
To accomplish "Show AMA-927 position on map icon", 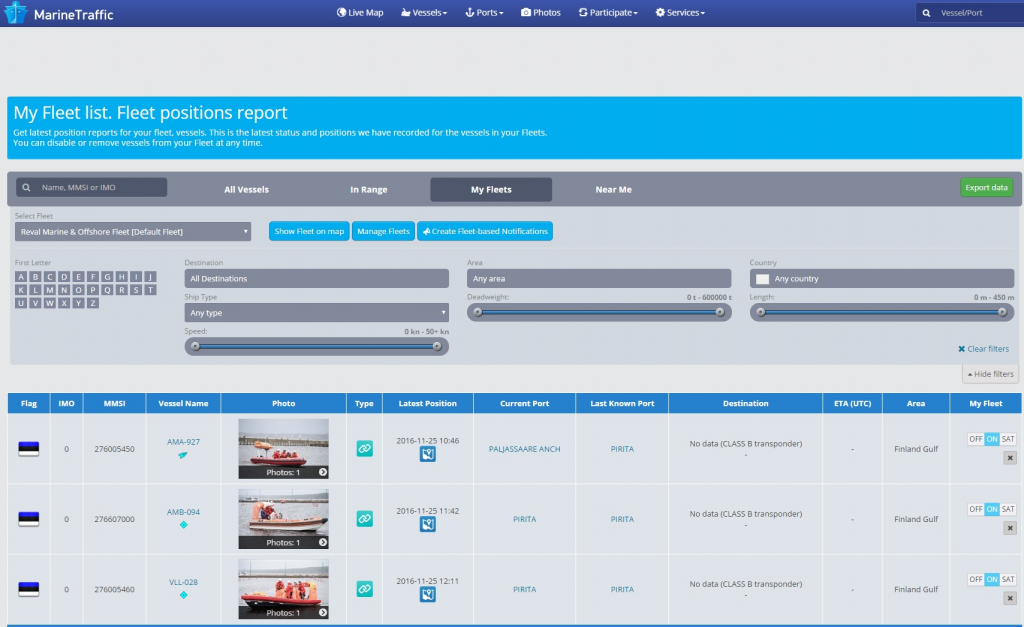I will click(x=428, y=454).
